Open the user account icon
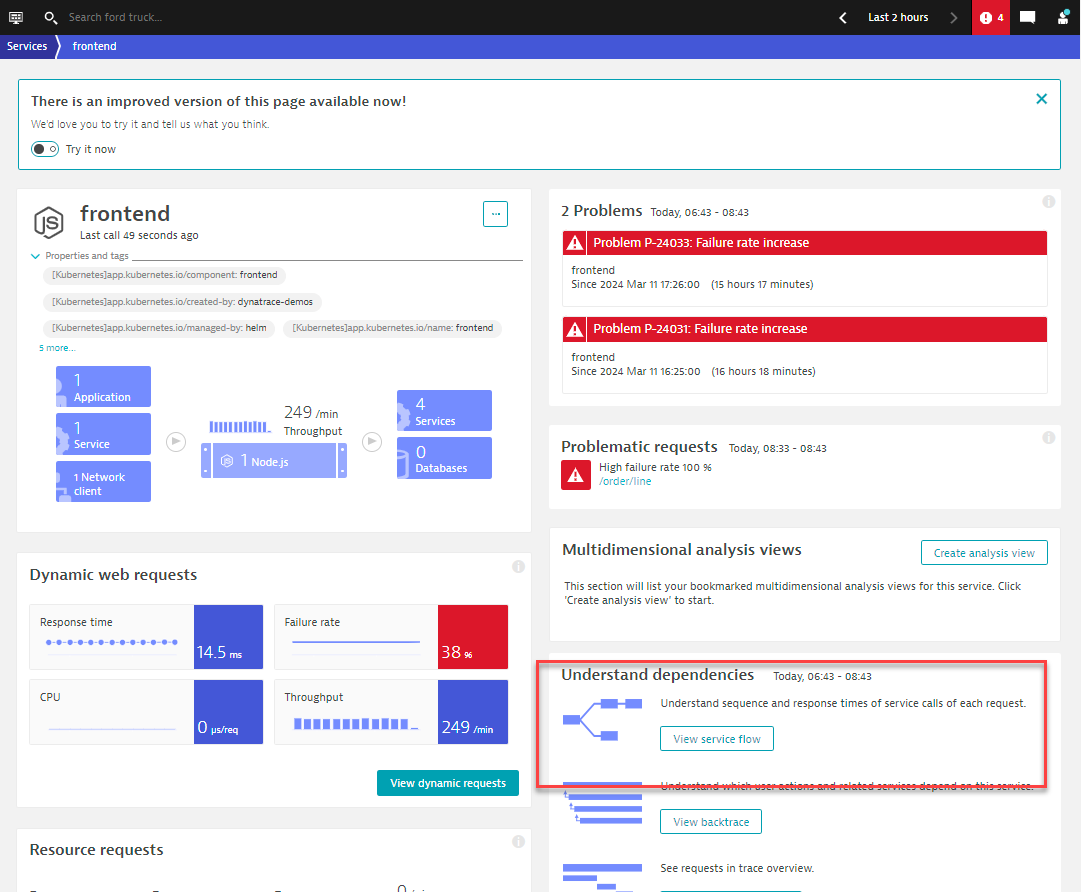The height and width of the screenshot is (892, 1081). [1063, 17]
